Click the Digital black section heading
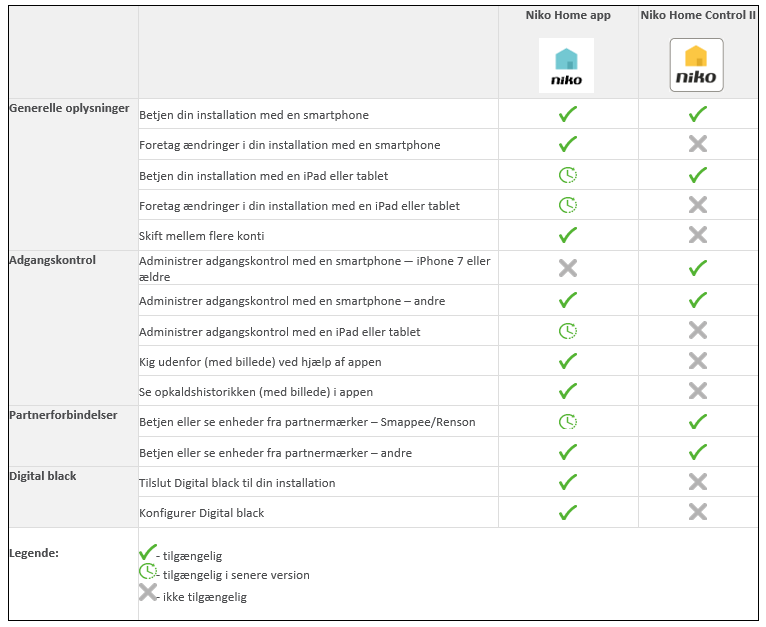The image size is (766, 627). 43,476
